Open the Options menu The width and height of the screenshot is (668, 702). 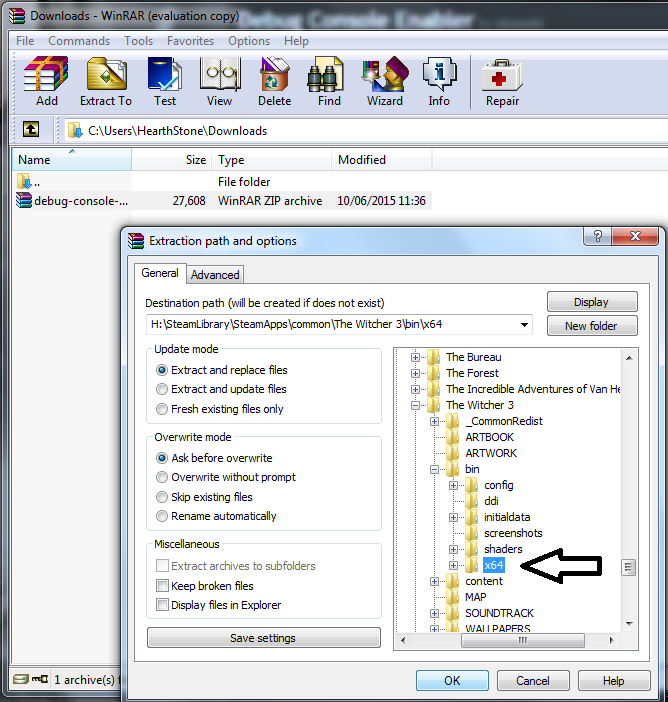(x=249, y=41)
